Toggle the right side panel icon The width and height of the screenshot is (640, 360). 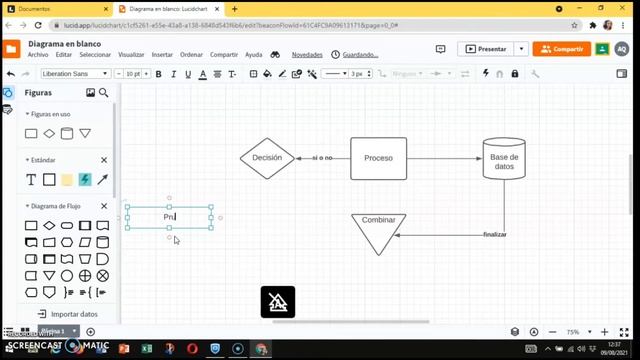pos(622,74)
